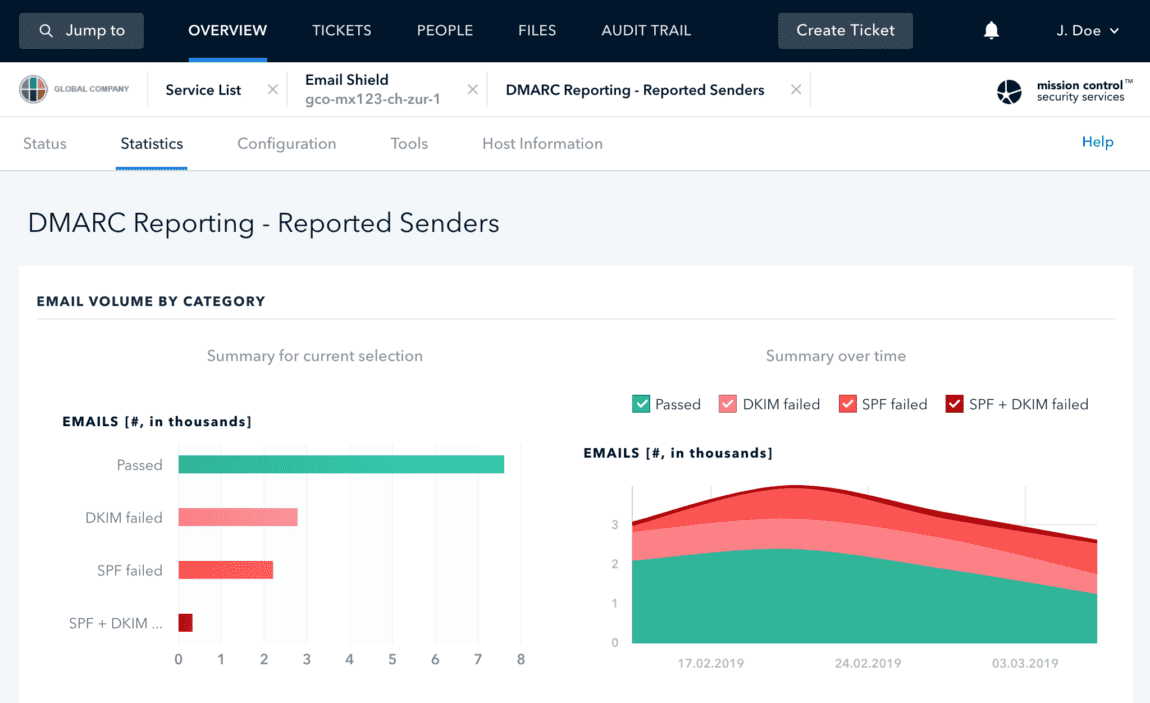Open the Audit Trail section
1150x703 pixels.
[645, 30]
